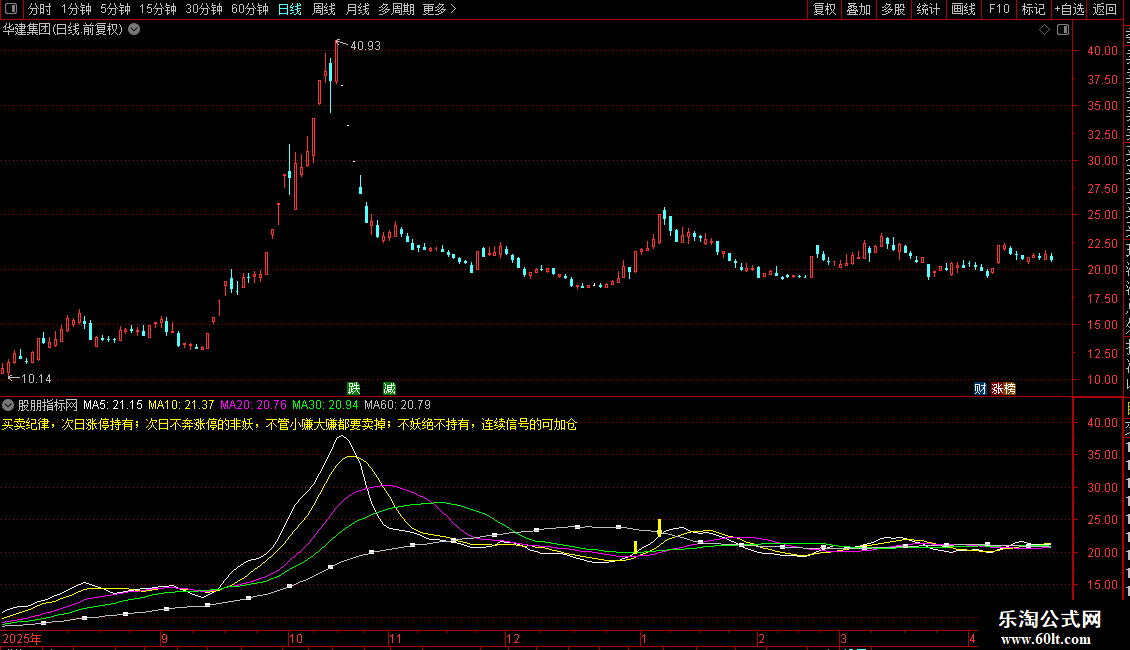The width and height of the screenshot is (1130, 650).
Task: Click the diamond icon at chart top-right
Action: click(1044, 30)
